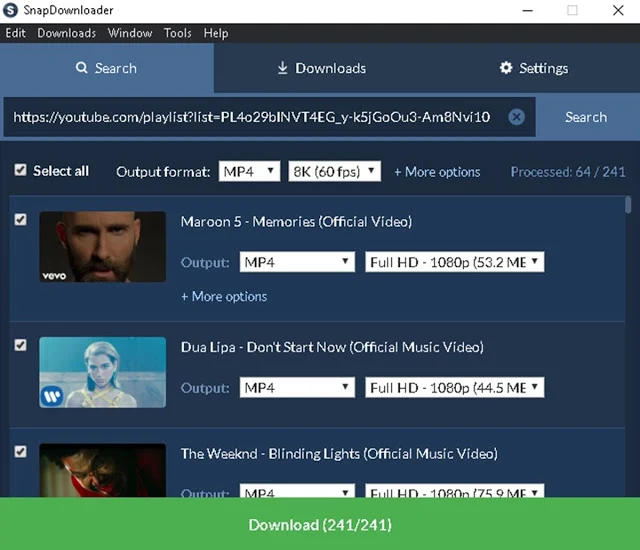This screenshot has width=640, height=550.
Task: Click the Maroon 5 - Memories title text
Action: click(296, 222)
